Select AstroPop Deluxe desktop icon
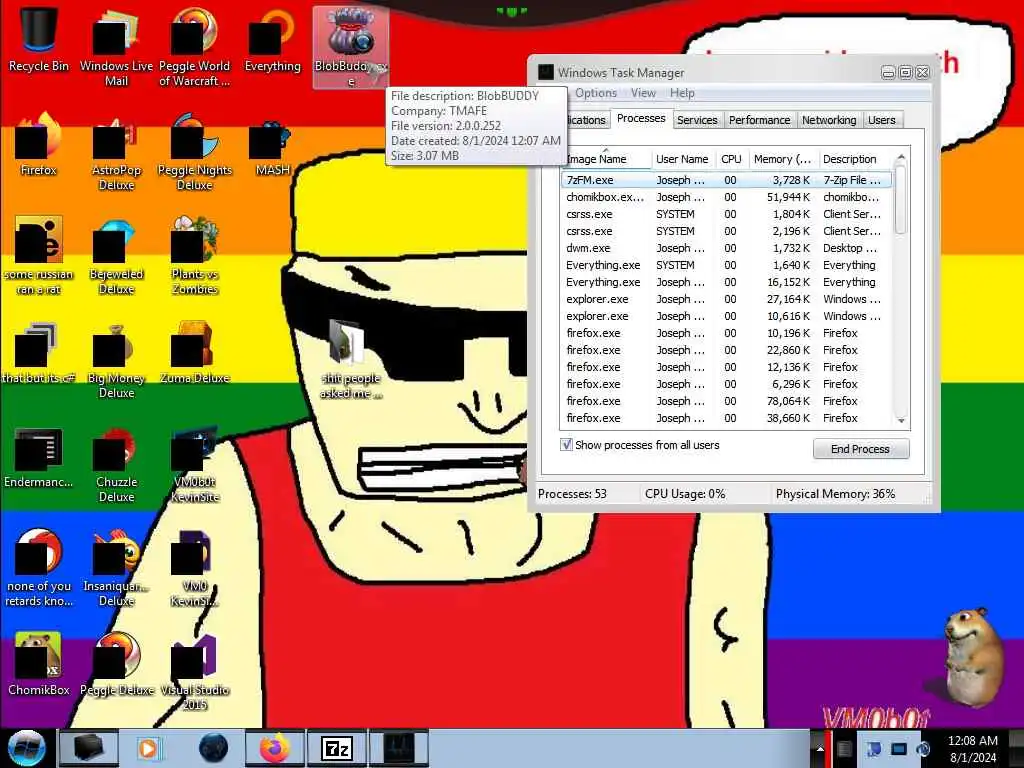Viewport: 1024px width, 768px height. [116, 152]
